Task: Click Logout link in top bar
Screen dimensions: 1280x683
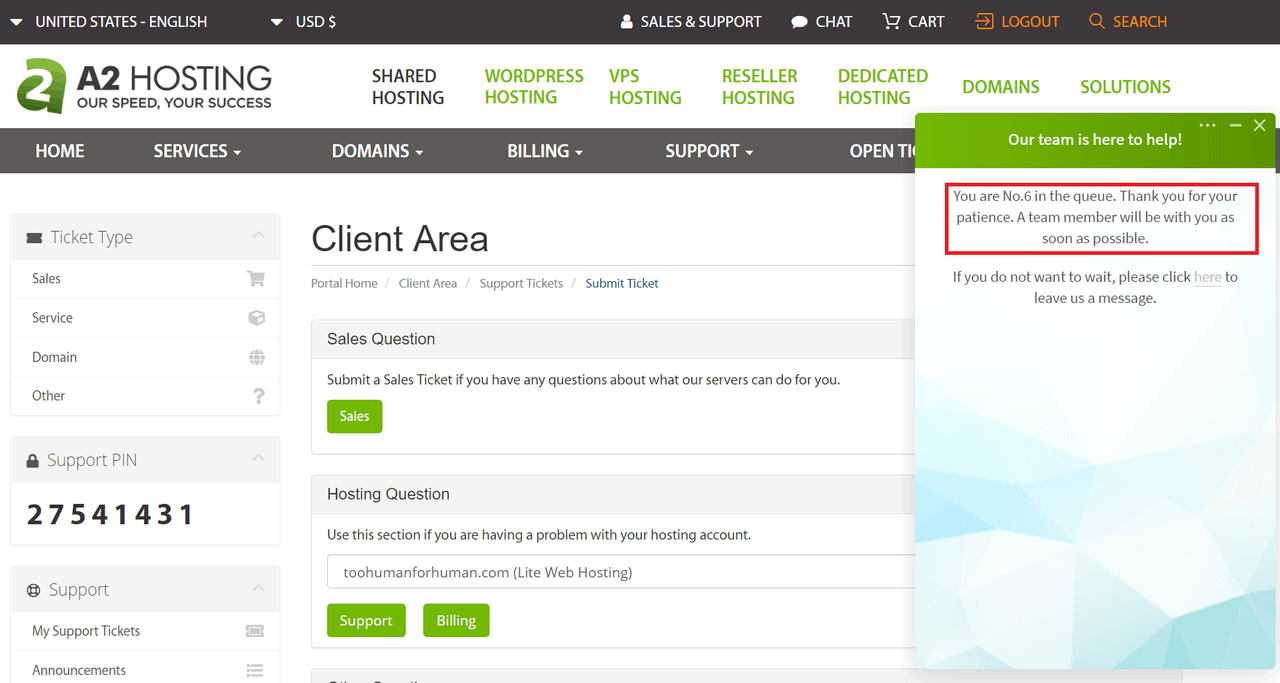Action: click(1030, 21)
